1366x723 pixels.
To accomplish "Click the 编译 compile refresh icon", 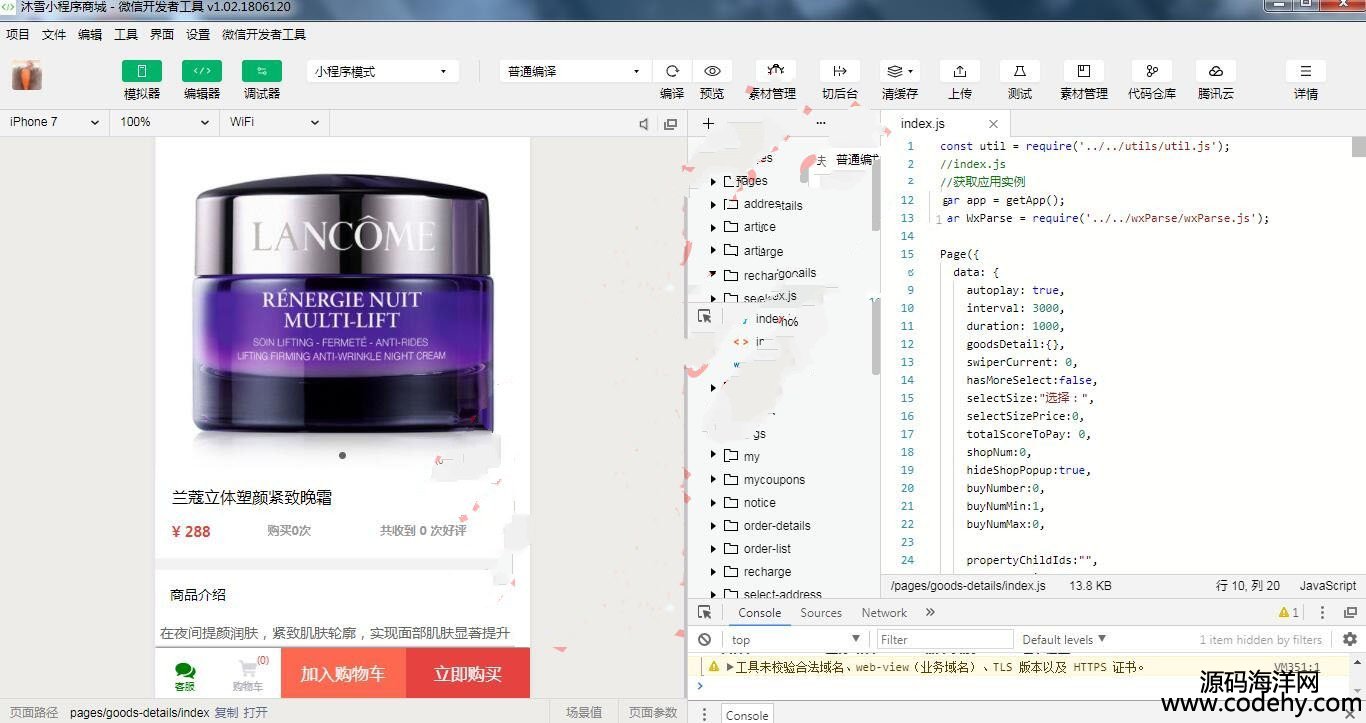I will tap(672, 71).
